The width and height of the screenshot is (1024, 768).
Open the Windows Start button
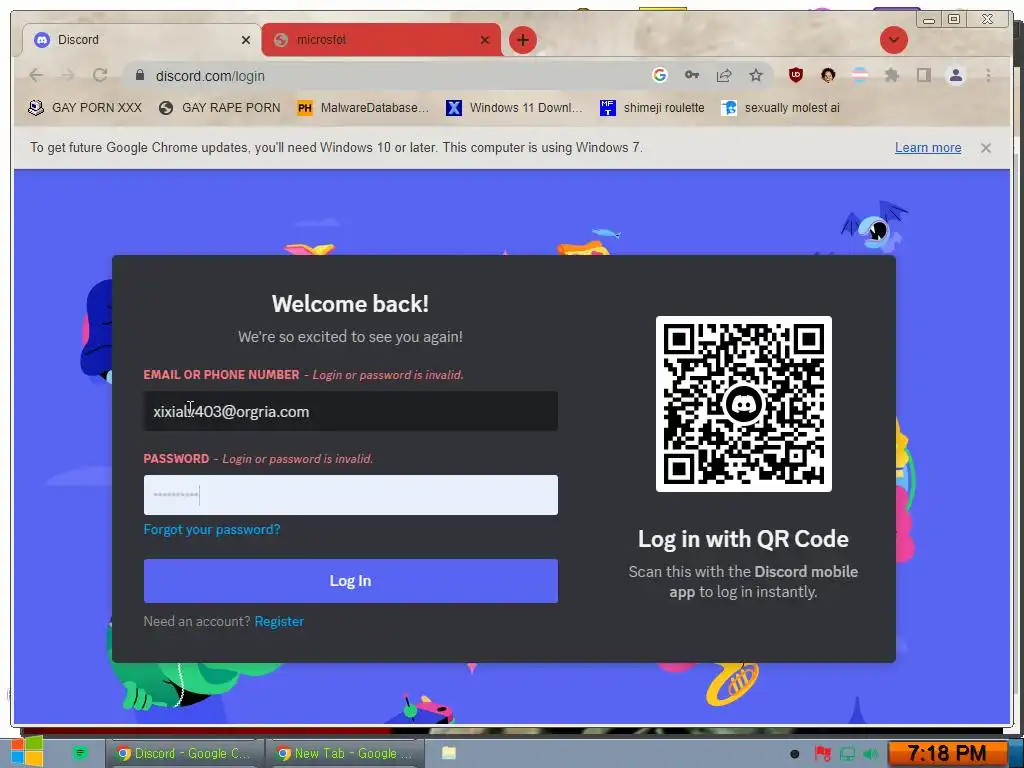tap(27, 752)
